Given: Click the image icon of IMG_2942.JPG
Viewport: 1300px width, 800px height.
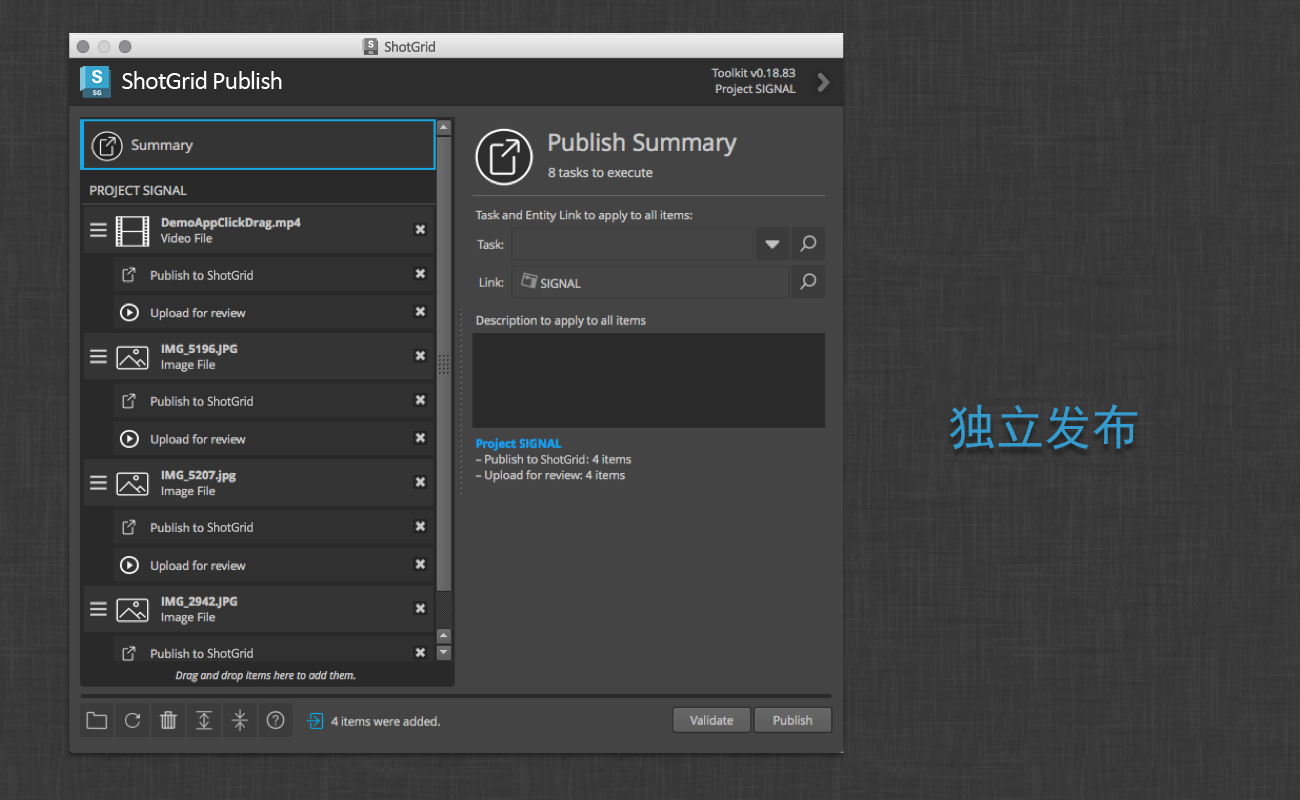Looking at the screenshot, I should pos(132,609).
